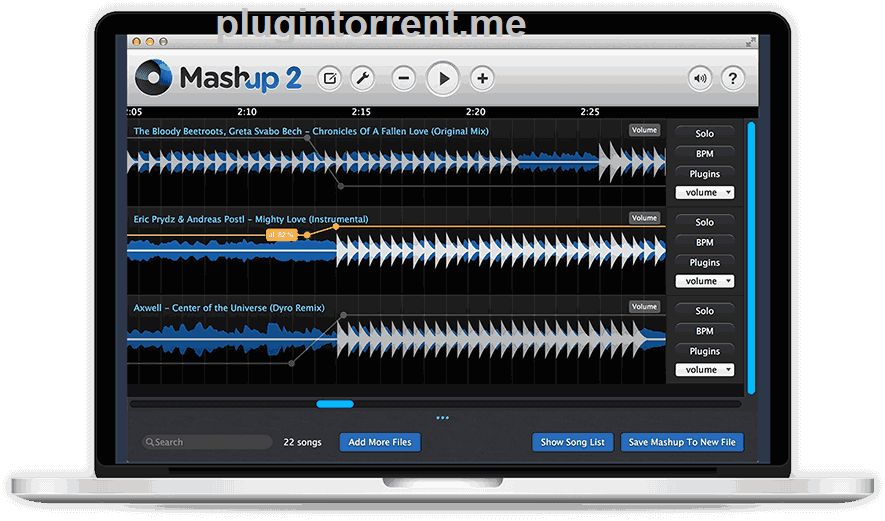Click the orange 82% volume label
Image resolution: width=885 pixels, height=521 pixels.
281,234
